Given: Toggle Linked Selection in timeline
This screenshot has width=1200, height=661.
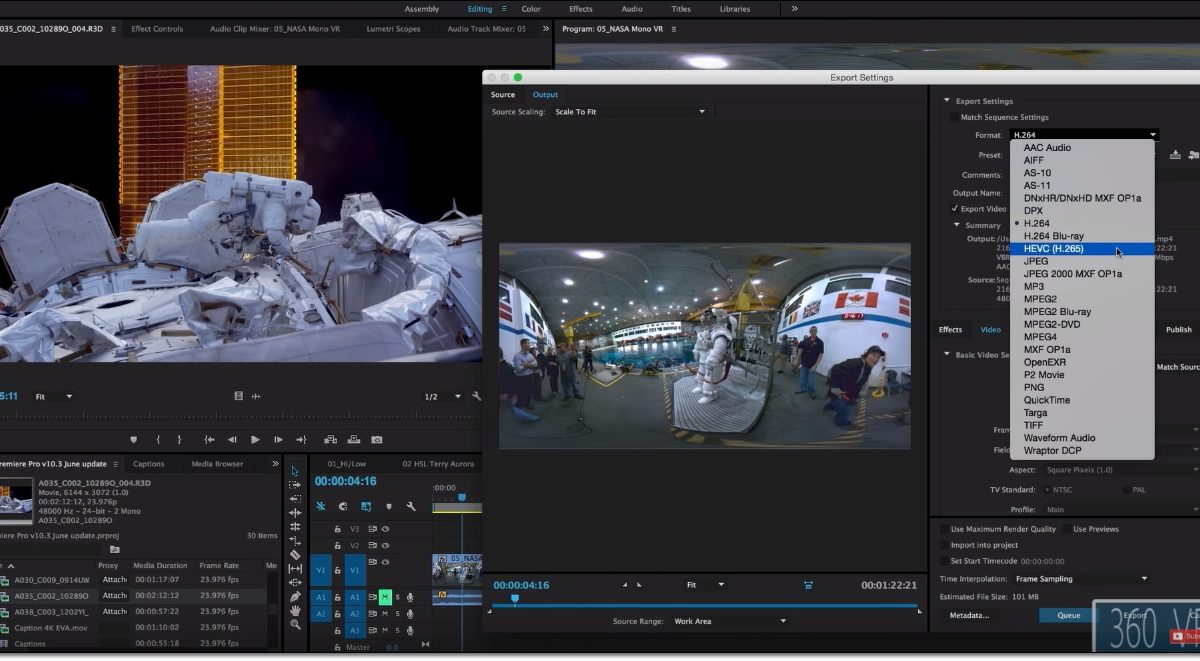Looking at the screenshot, I should point(366,506).
